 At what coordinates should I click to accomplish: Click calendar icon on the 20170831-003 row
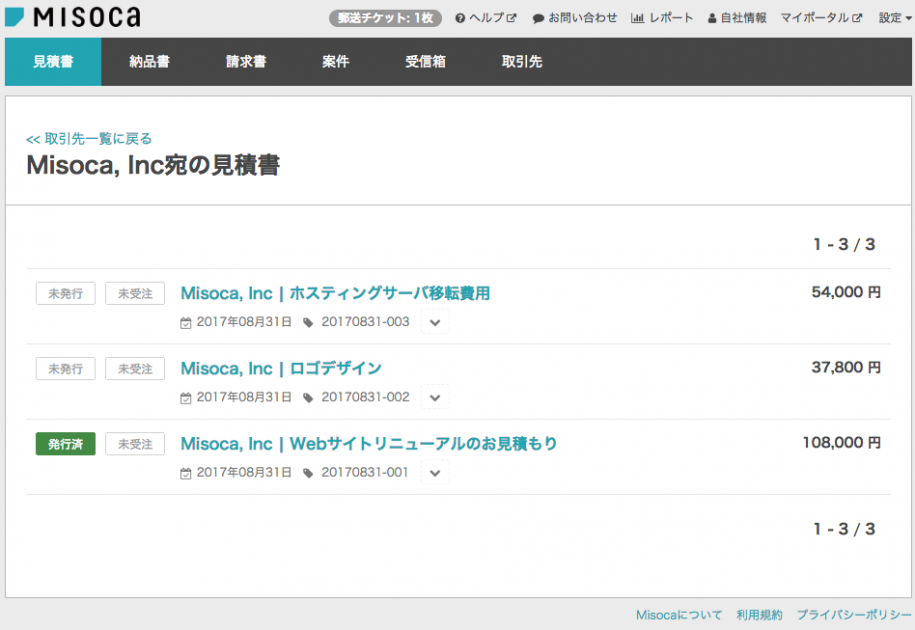(x=186, y=323)
